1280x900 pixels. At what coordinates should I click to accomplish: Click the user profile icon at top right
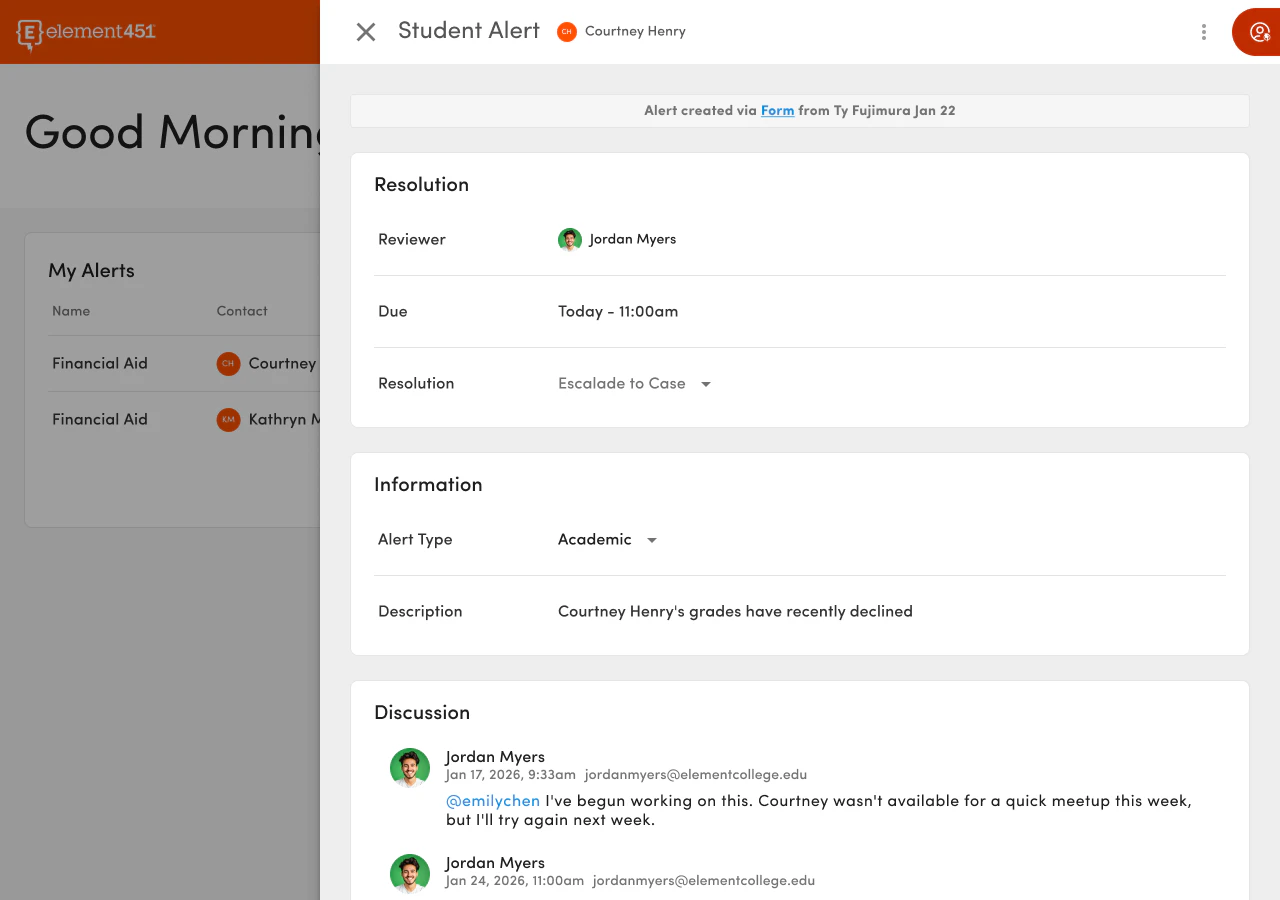[1259, 32]
